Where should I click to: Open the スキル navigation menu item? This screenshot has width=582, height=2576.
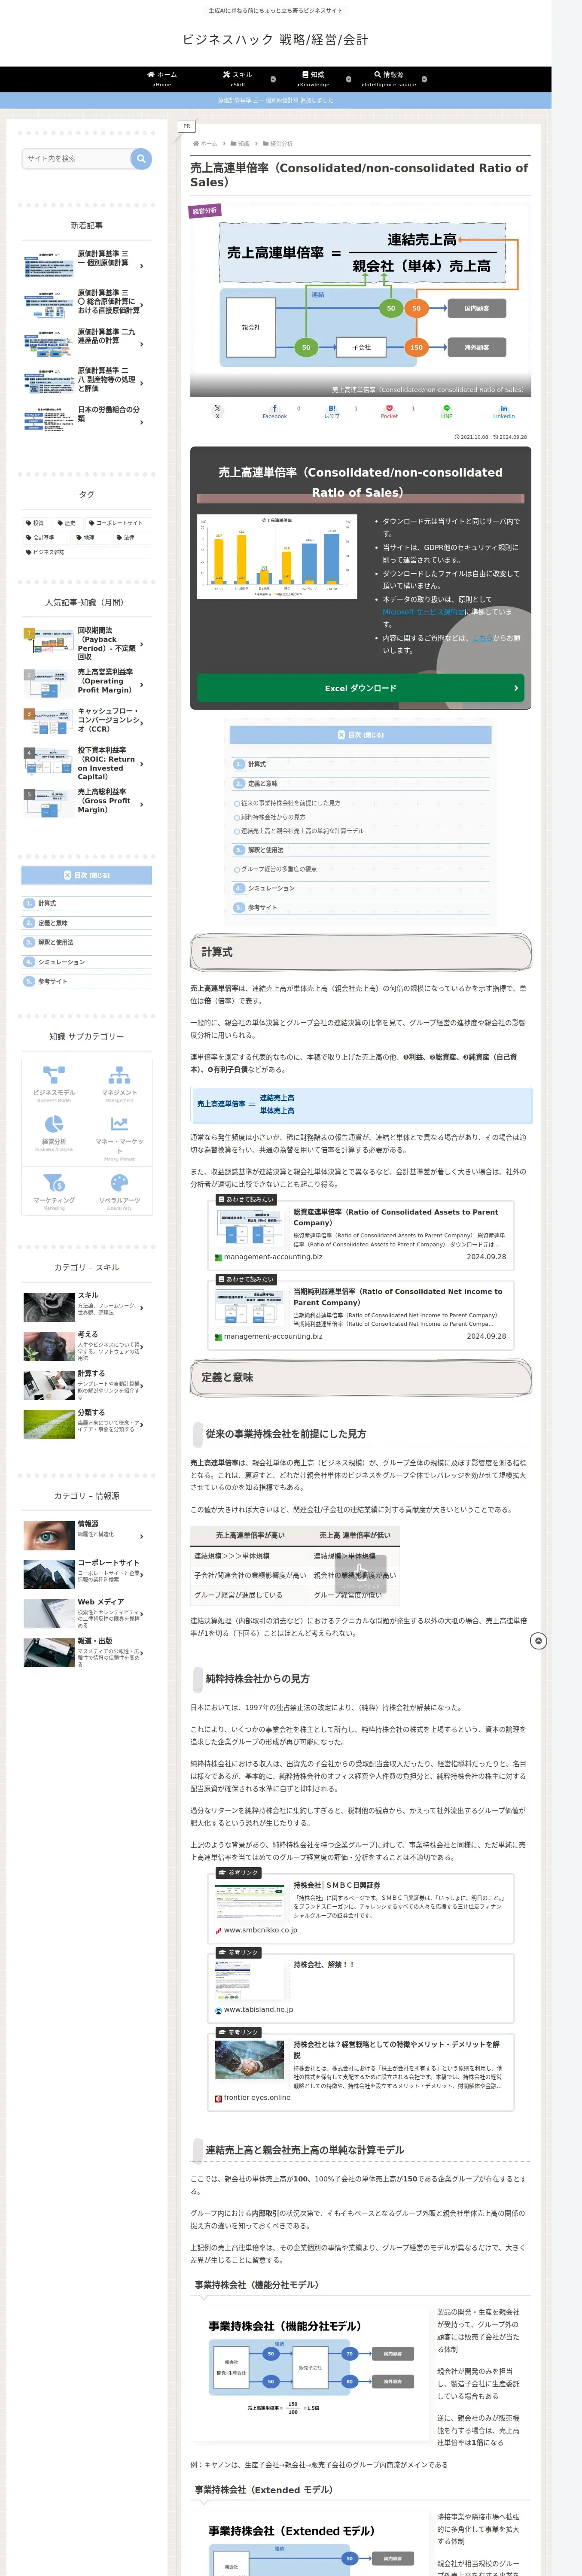click(x=238, y=78)
